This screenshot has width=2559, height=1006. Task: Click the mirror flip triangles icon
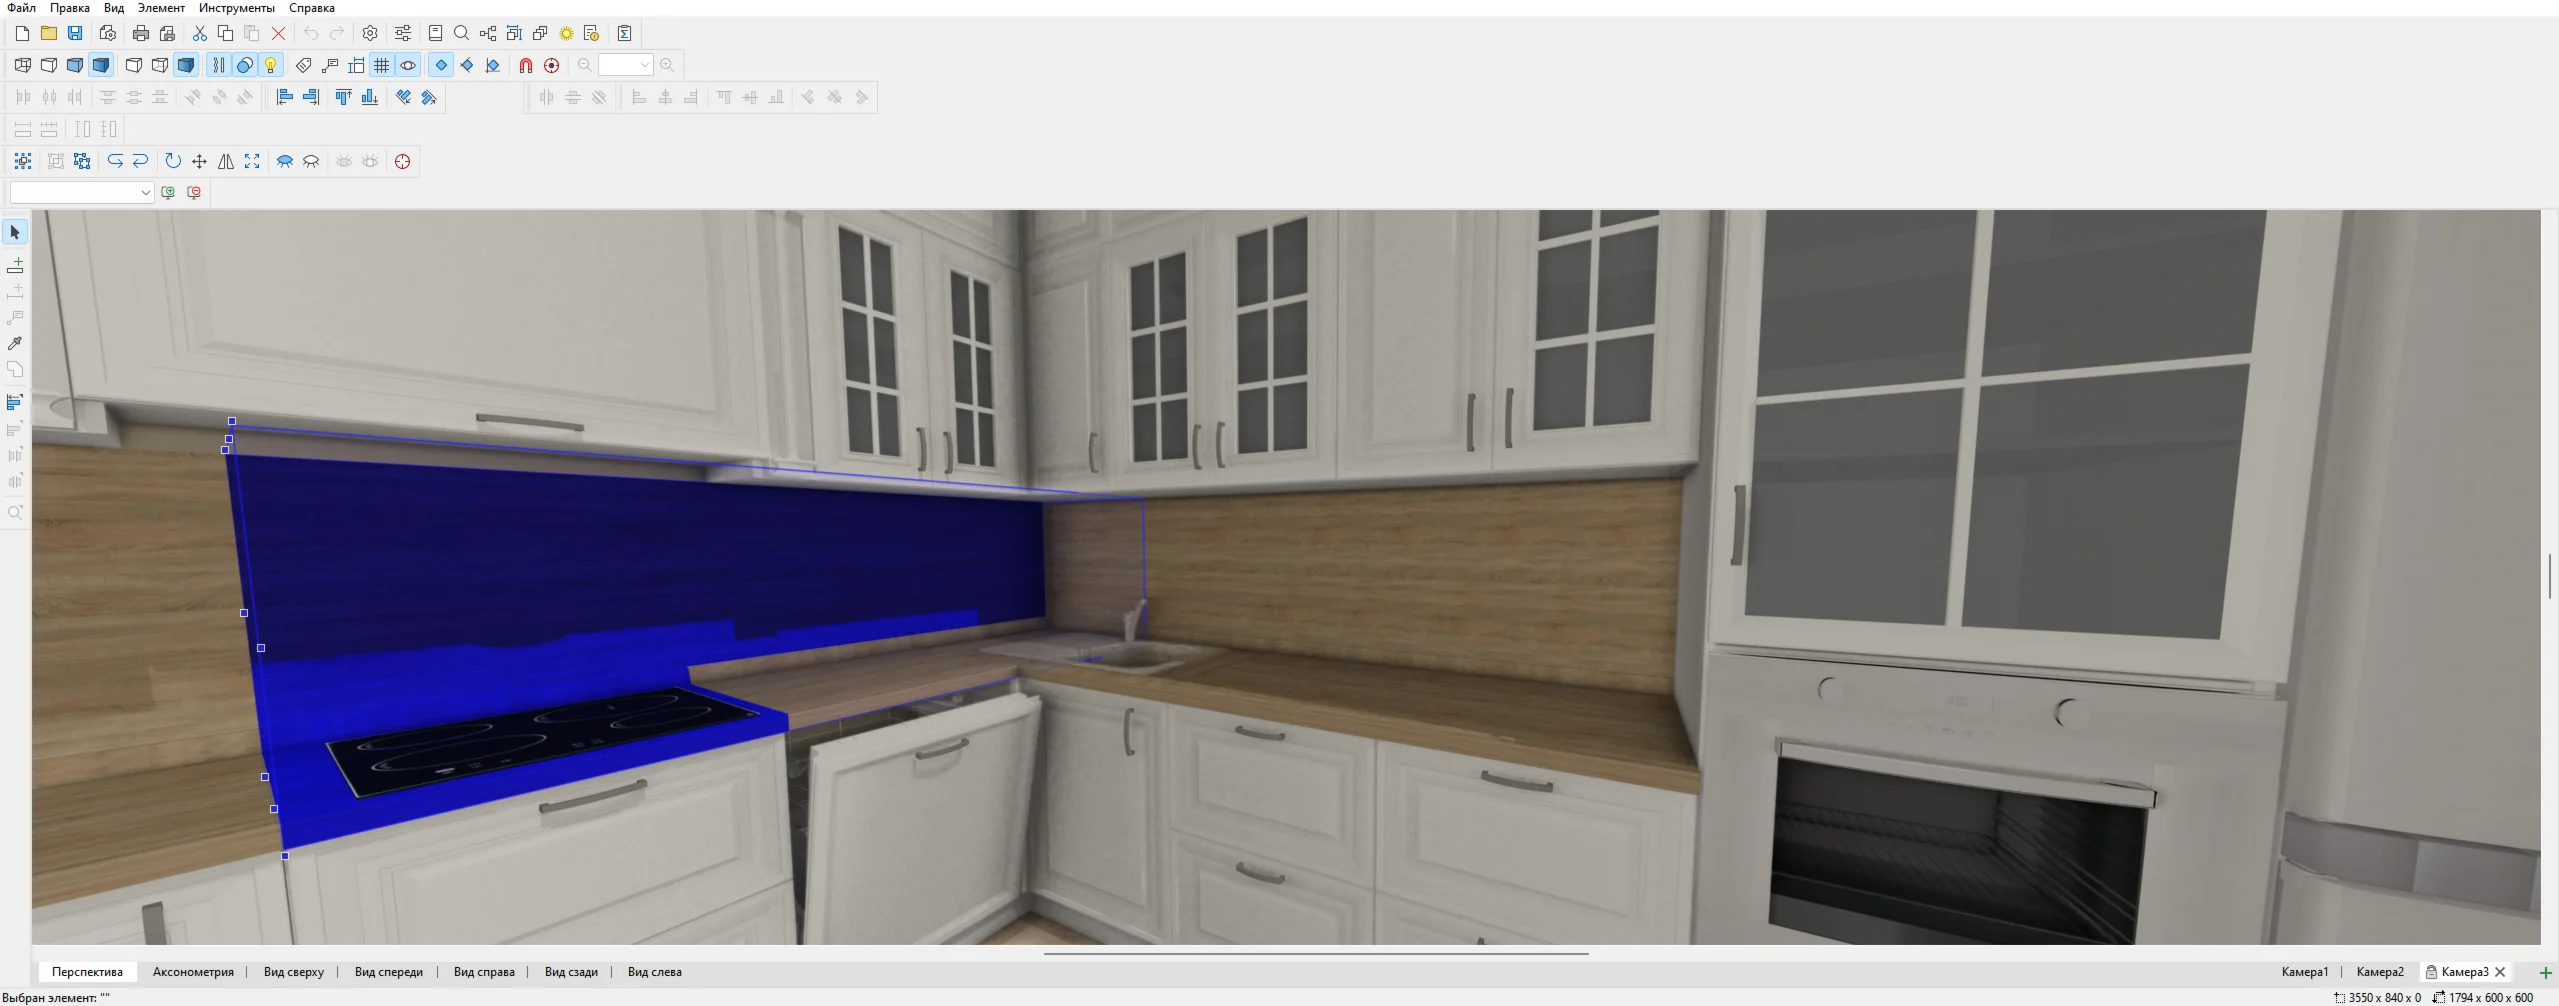[226, 161]
